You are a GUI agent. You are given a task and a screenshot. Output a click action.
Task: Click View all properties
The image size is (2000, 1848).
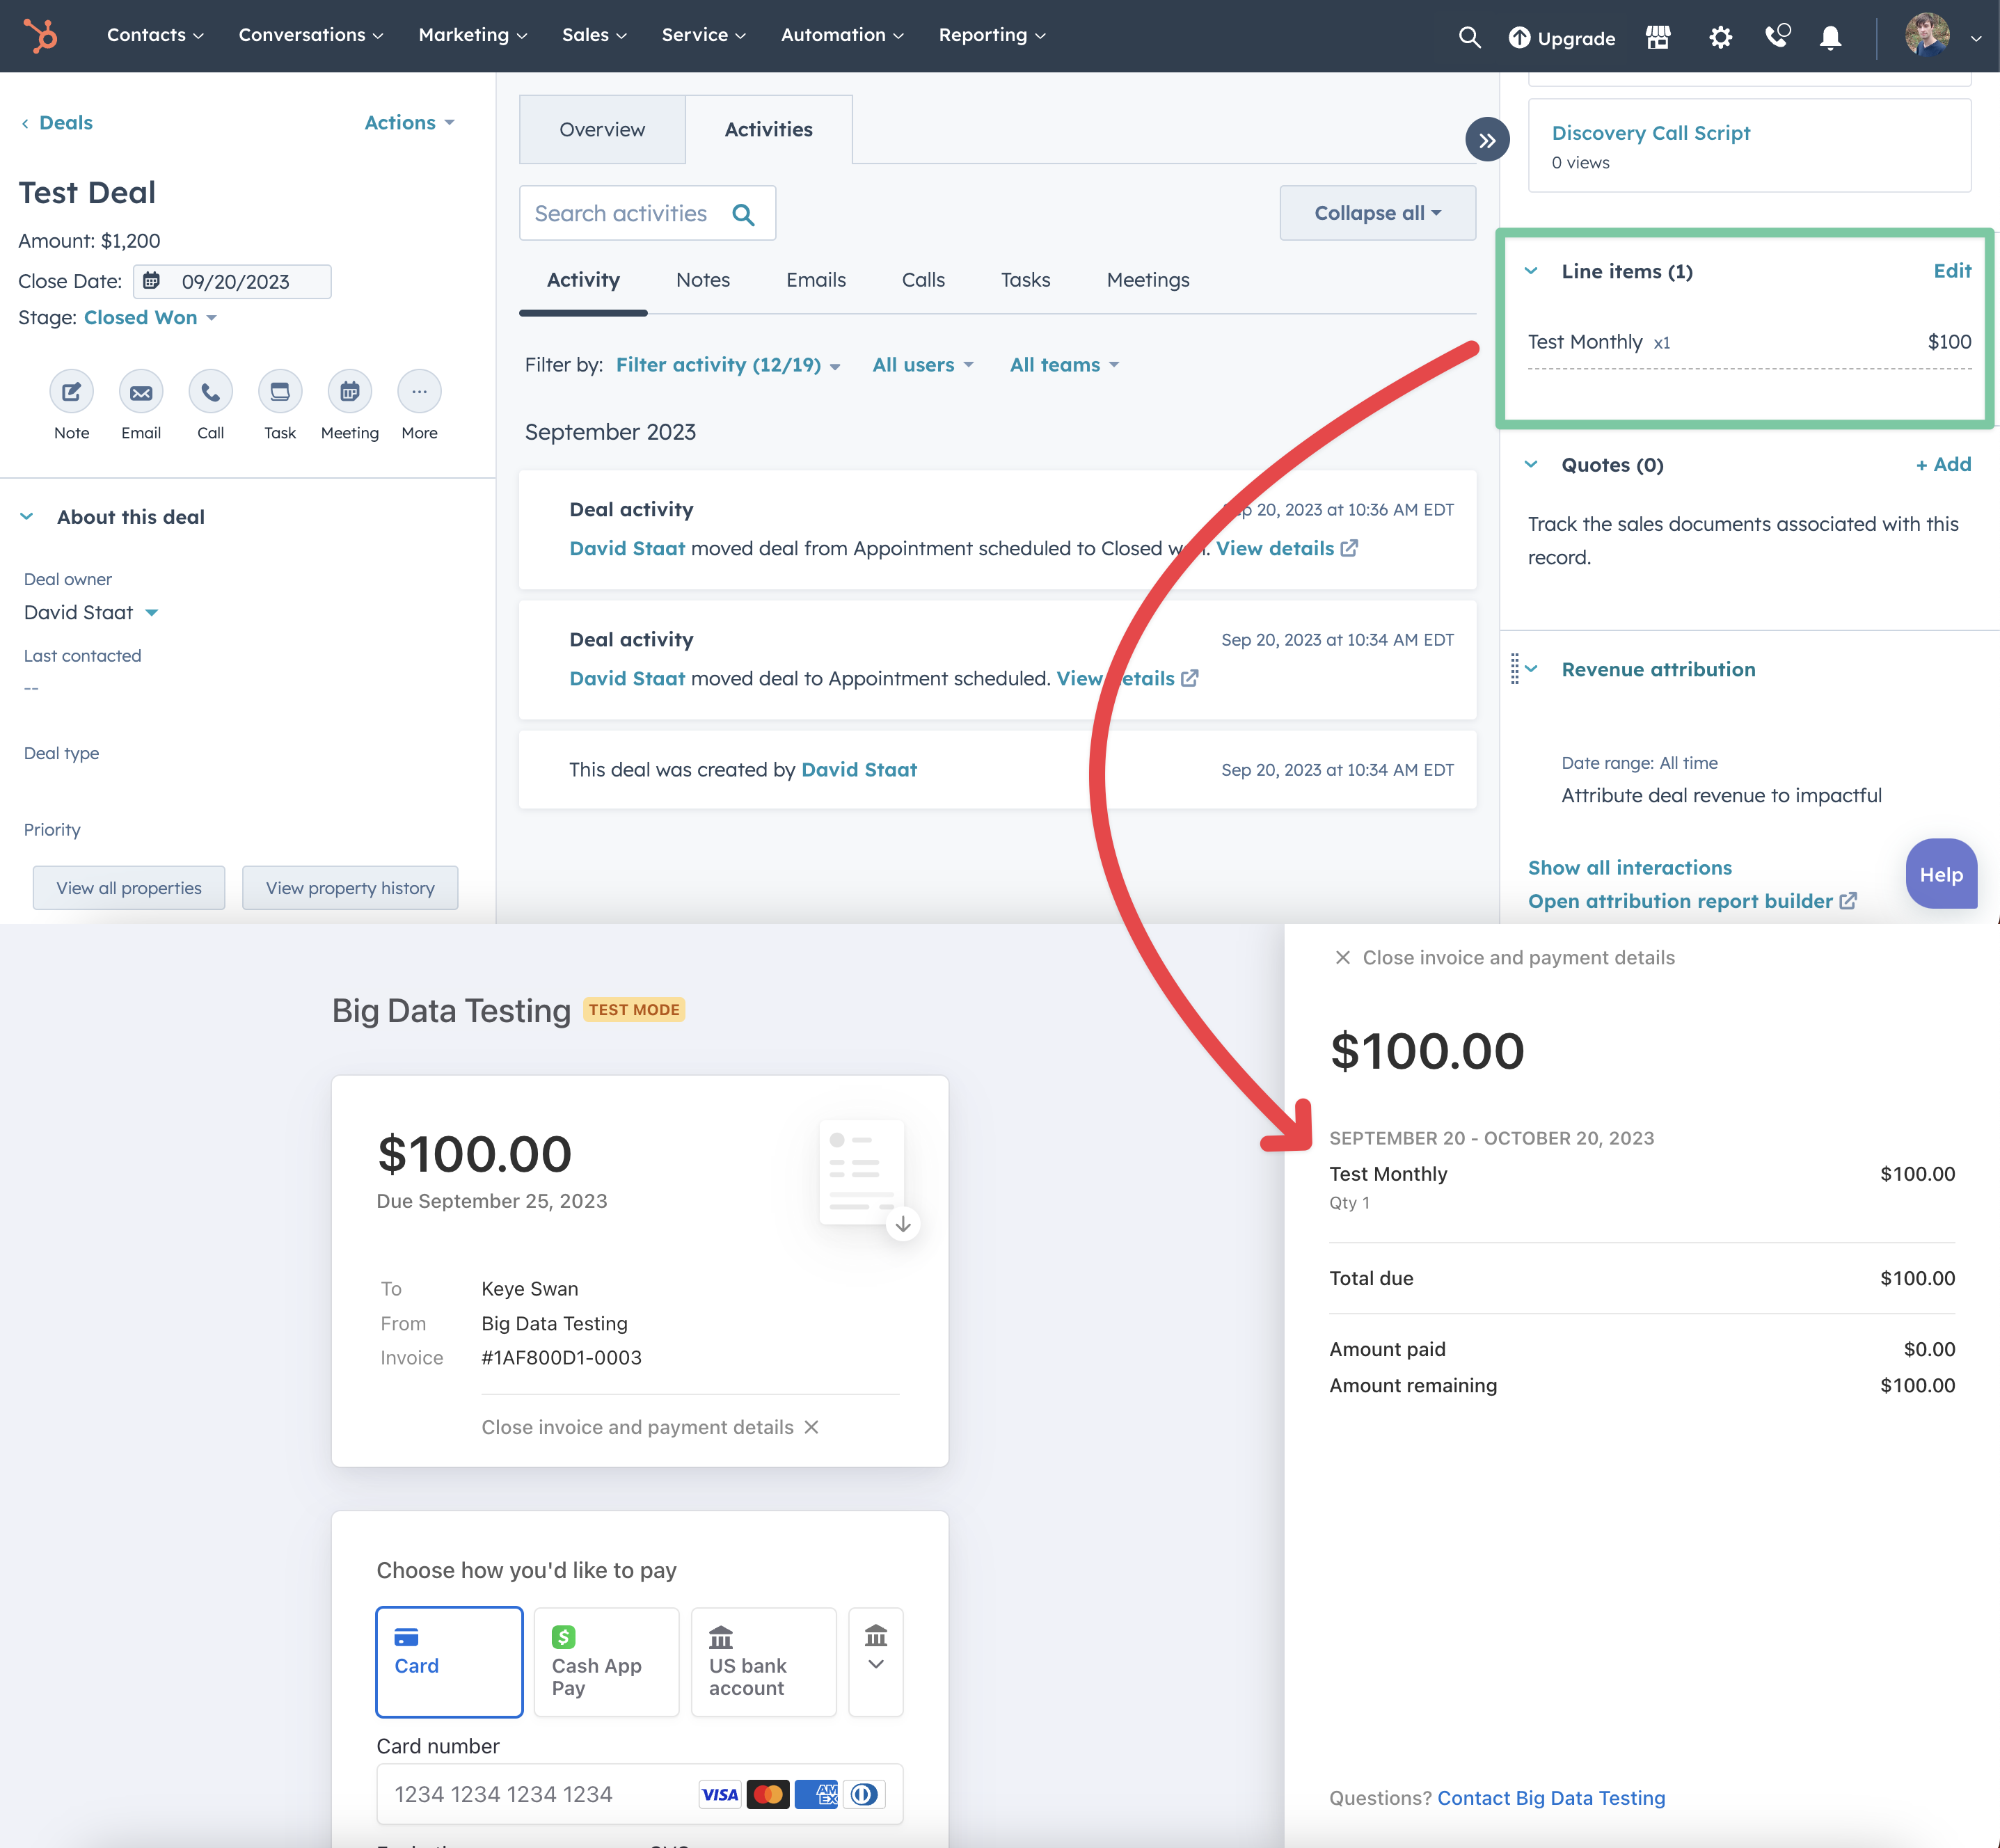[128, 887]
